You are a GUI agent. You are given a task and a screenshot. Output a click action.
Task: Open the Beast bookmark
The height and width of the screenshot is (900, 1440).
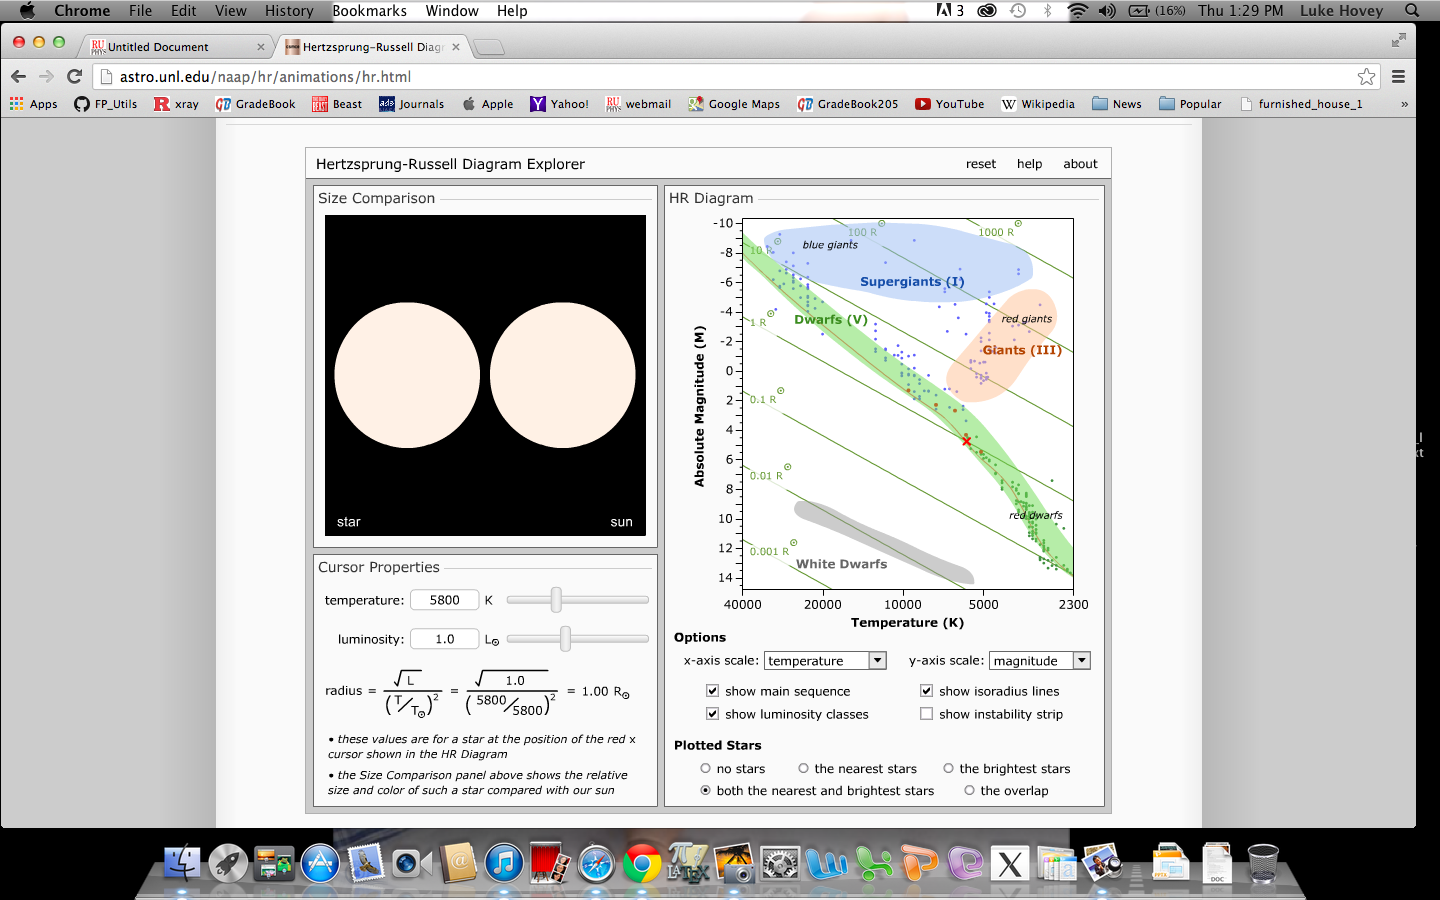point(337,104)
